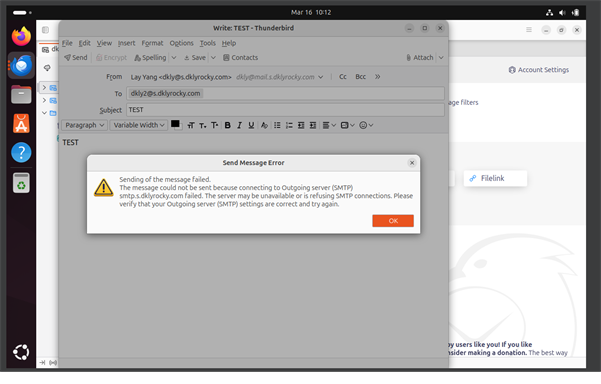Open Ubuntu Software from dock
The width and height of the screenshot is (601, 384).
[x=21, y=123]
